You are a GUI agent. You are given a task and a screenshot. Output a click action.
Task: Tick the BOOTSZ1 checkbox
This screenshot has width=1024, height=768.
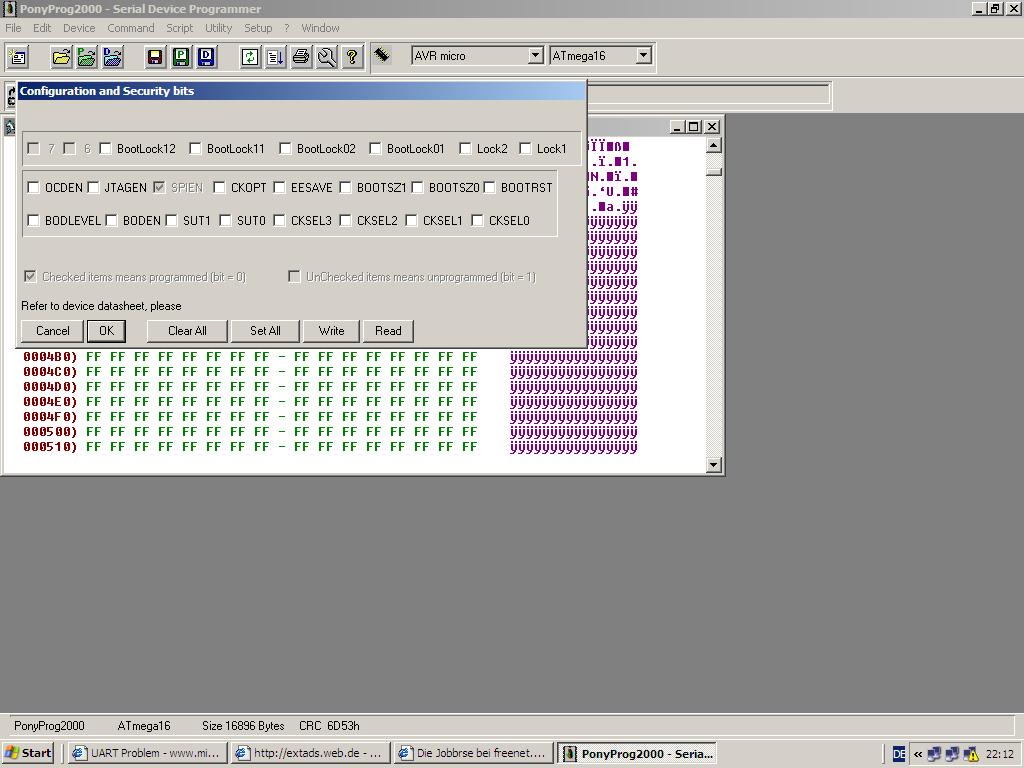coord(345,187)
